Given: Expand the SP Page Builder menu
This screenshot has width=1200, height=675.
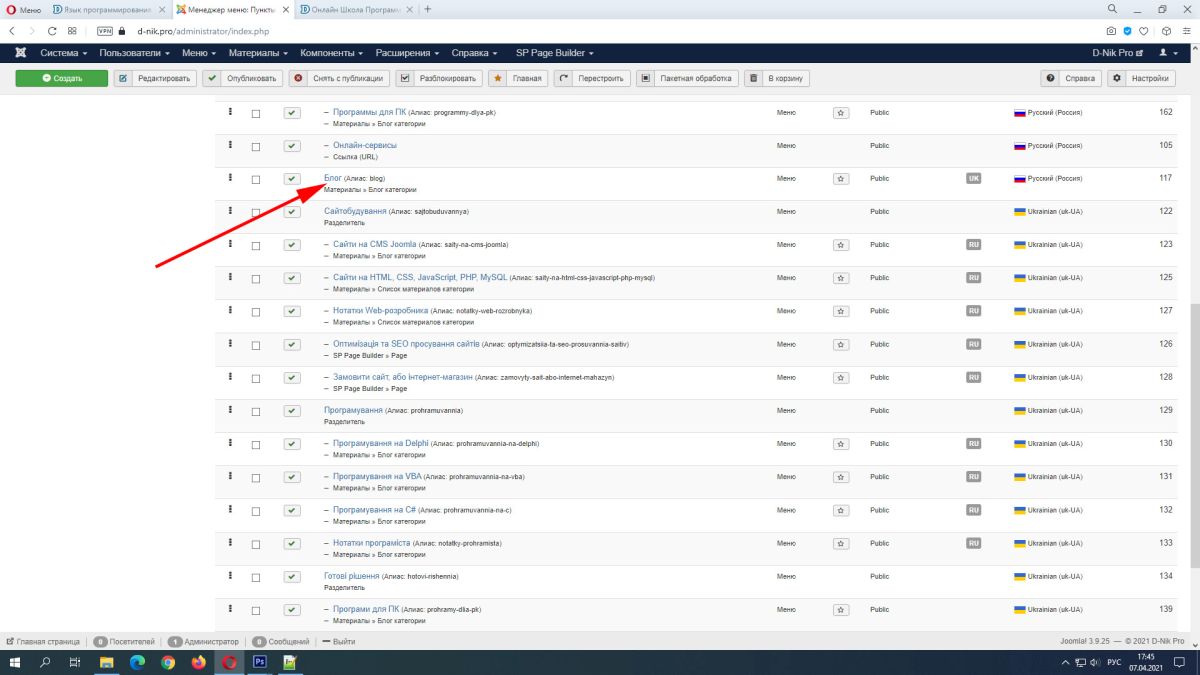Looking at the screenshot, I should (555, 52).
